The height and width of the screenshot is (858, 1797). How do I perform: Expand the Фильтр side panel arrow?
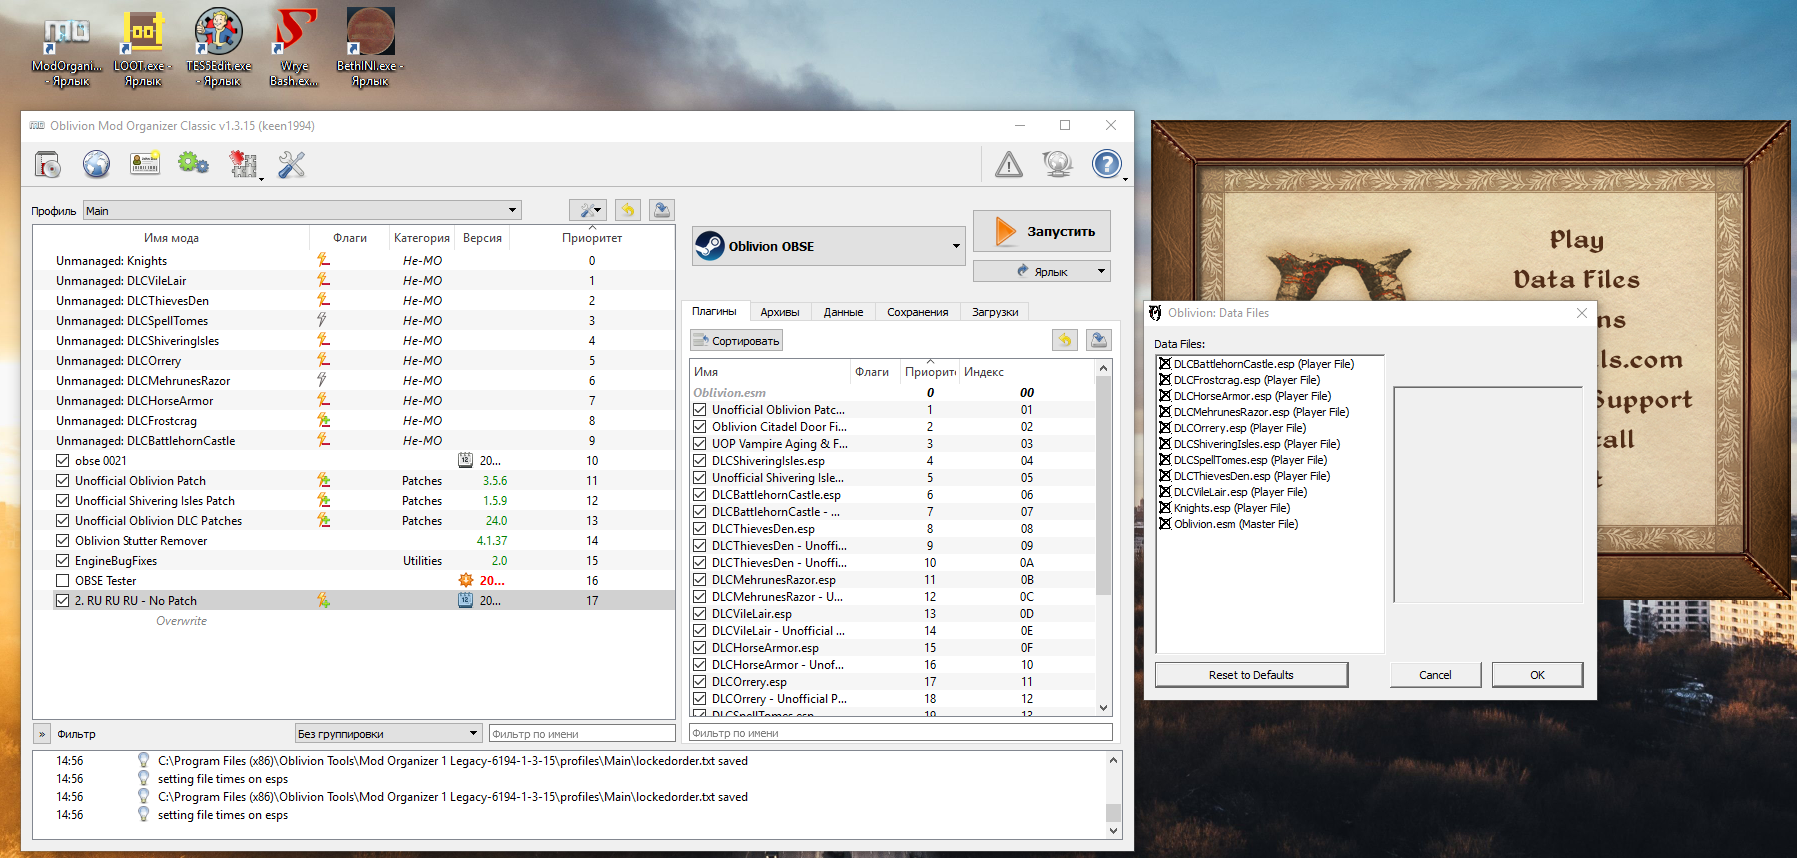42,734
